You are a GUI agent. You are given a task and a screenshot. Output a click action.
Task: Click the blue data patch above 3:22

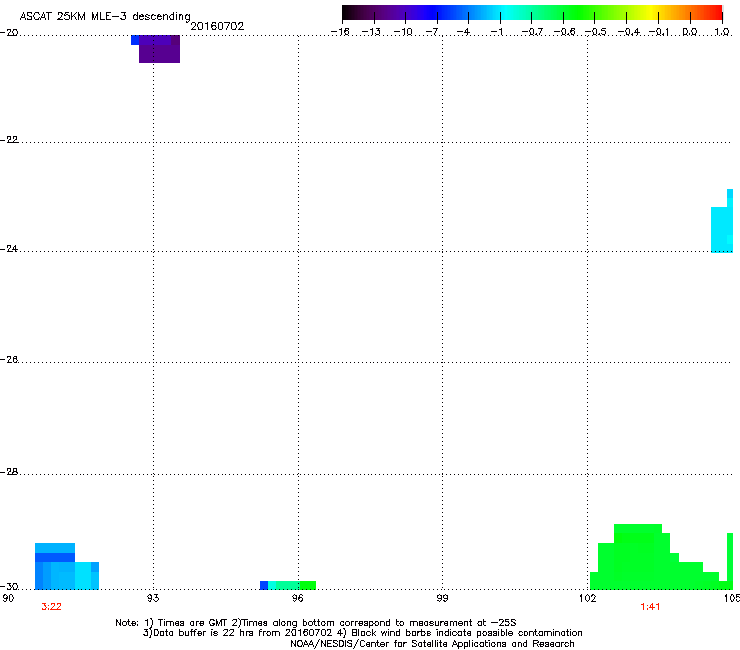pyautogui.click(x=67, y=566)
